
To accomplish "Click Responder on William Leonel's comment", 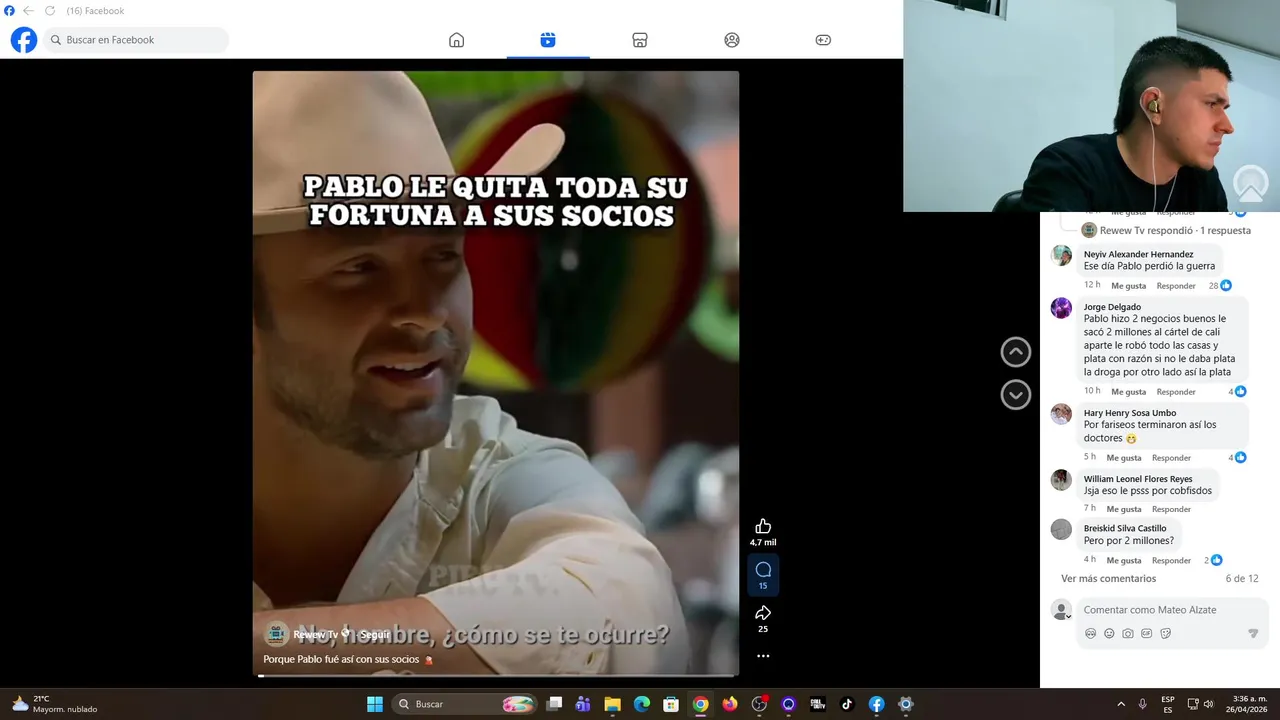I will pos(1171,509).
